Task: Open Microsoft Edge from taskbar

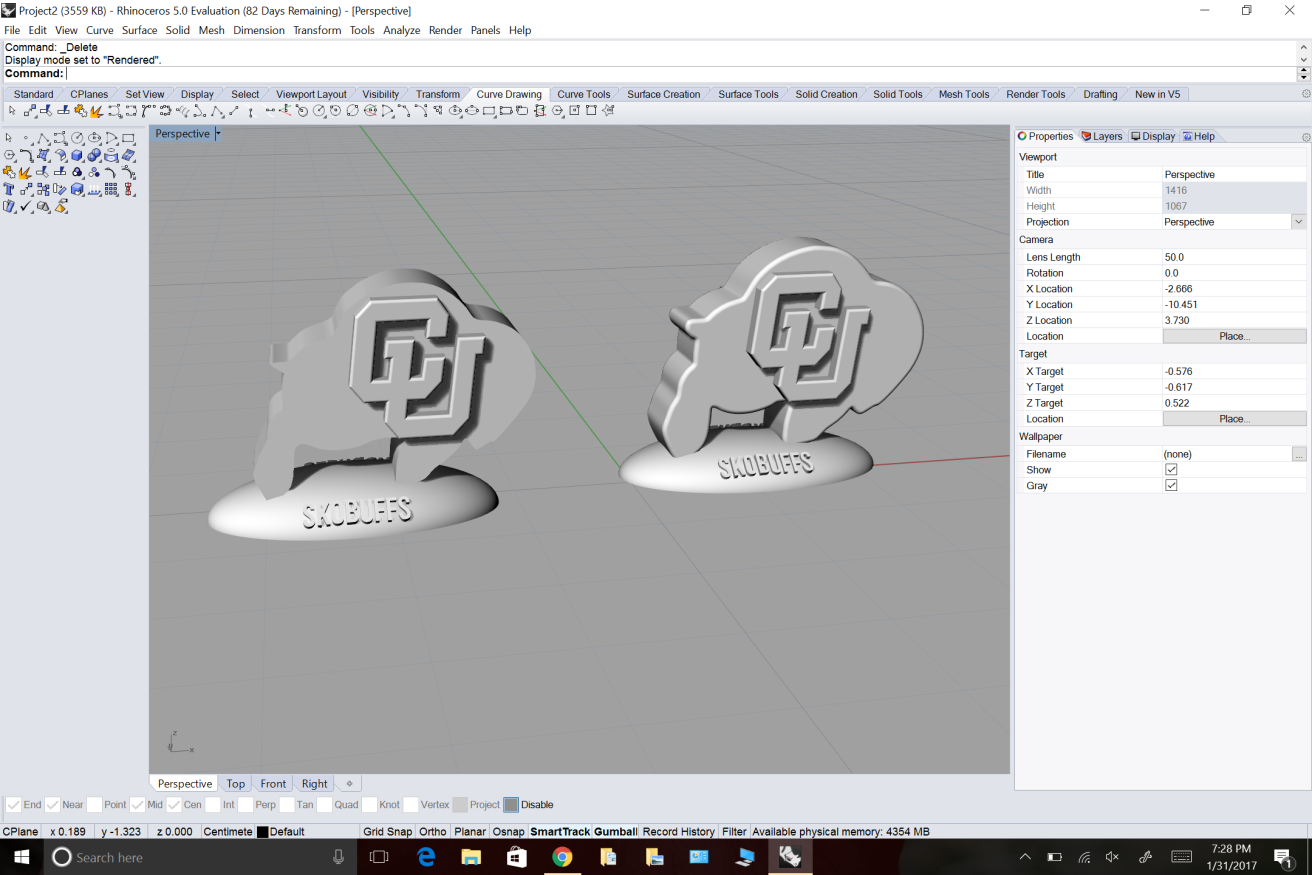Action: click(x=426, y=857)
